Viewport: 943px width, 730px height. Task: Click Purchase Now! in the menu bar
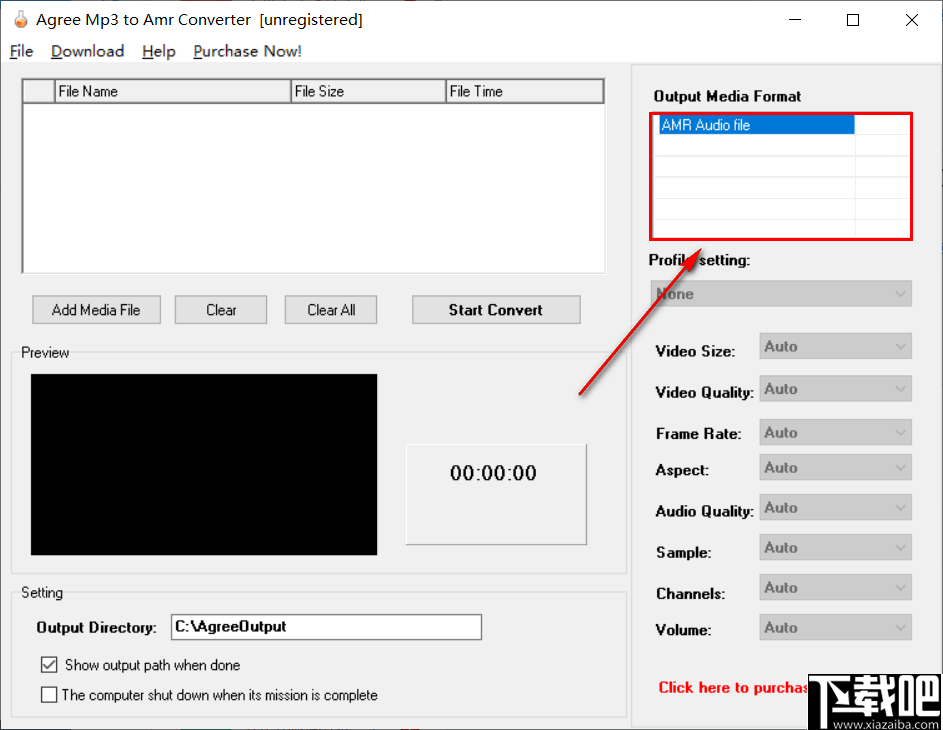[246, 51]
